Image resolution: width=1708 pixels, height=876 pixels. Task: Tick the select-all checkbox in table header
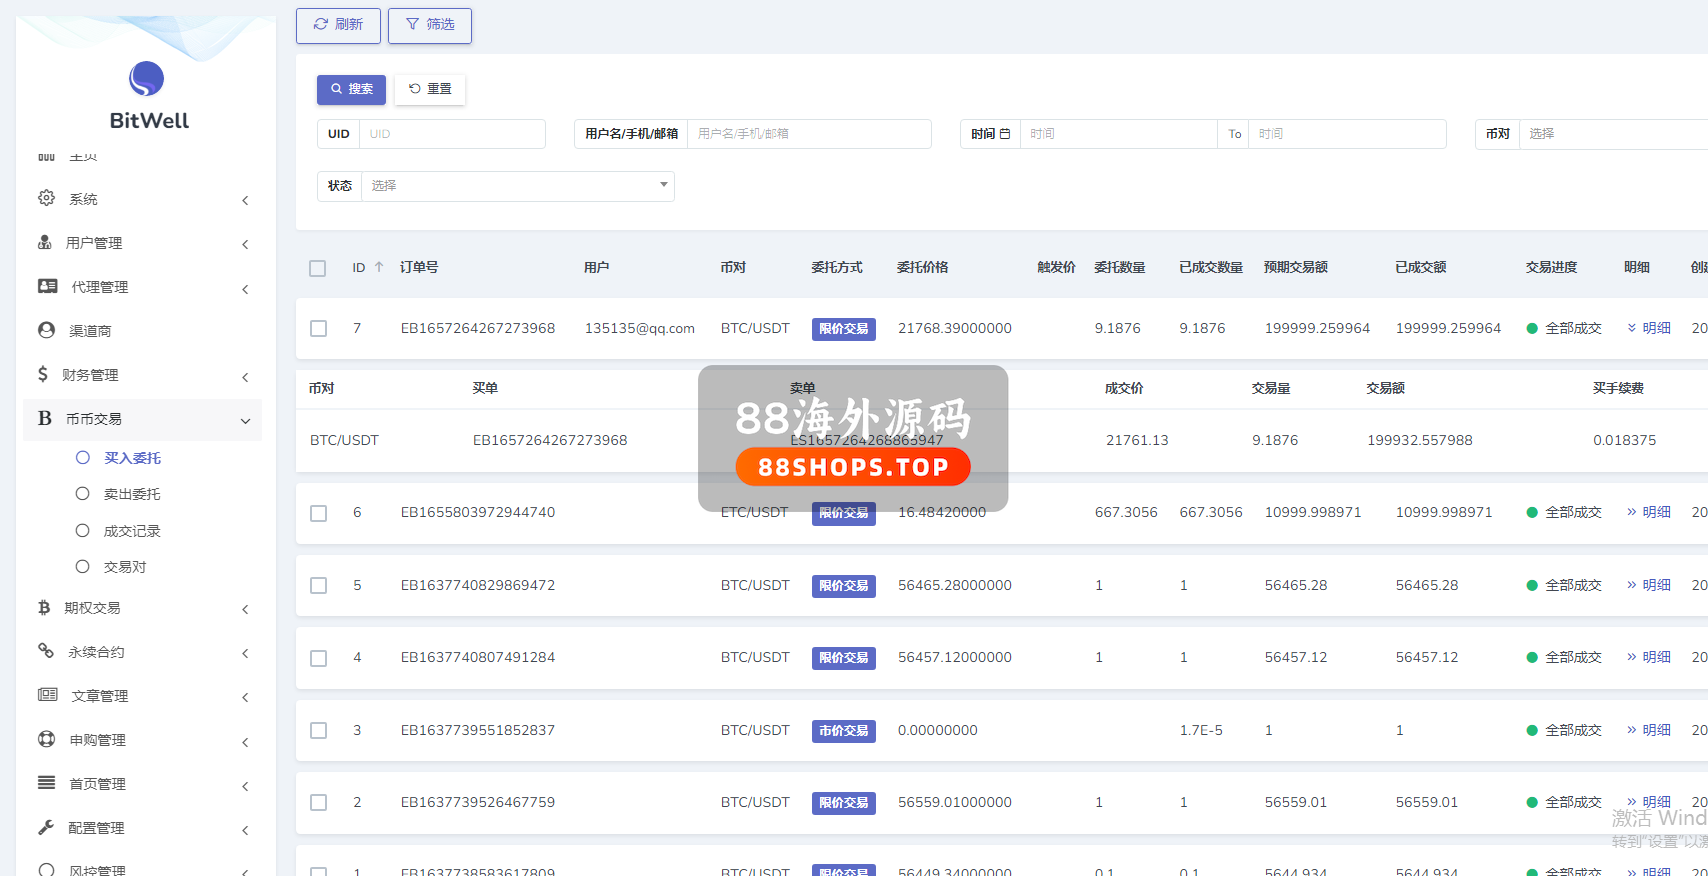[x=318, y=268]
